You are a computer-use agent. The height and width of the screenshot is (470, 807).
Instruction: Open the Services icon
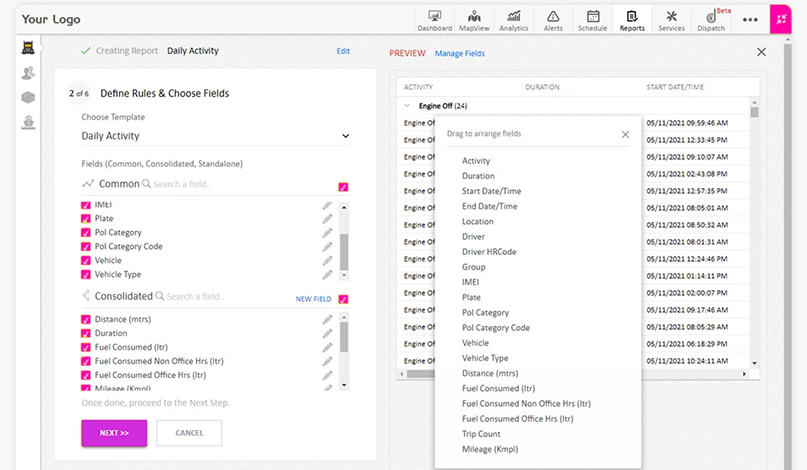pyautogui.click(x=671, y=19)
